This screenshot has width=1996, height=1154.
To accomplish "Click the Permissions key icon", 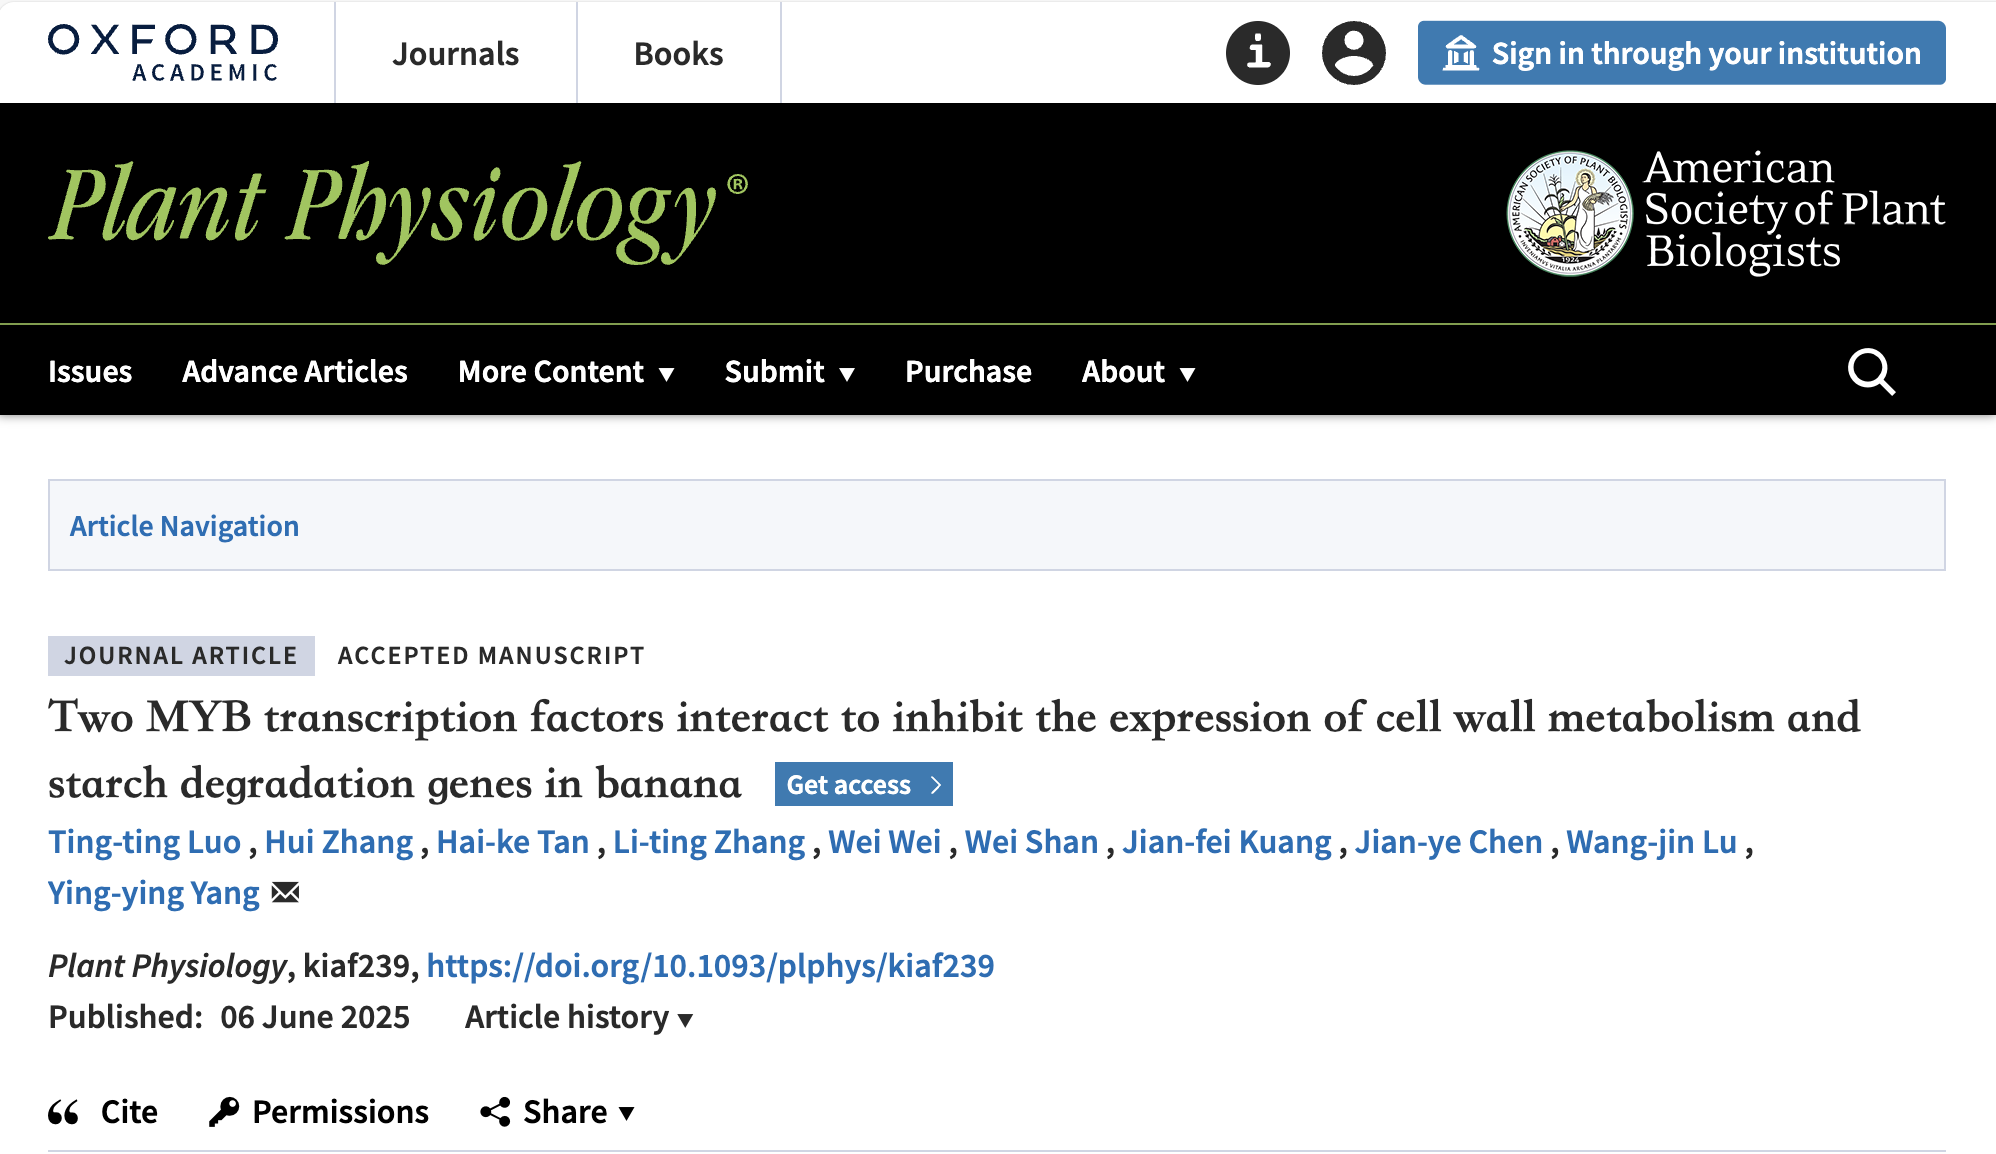I will 224,1112.
